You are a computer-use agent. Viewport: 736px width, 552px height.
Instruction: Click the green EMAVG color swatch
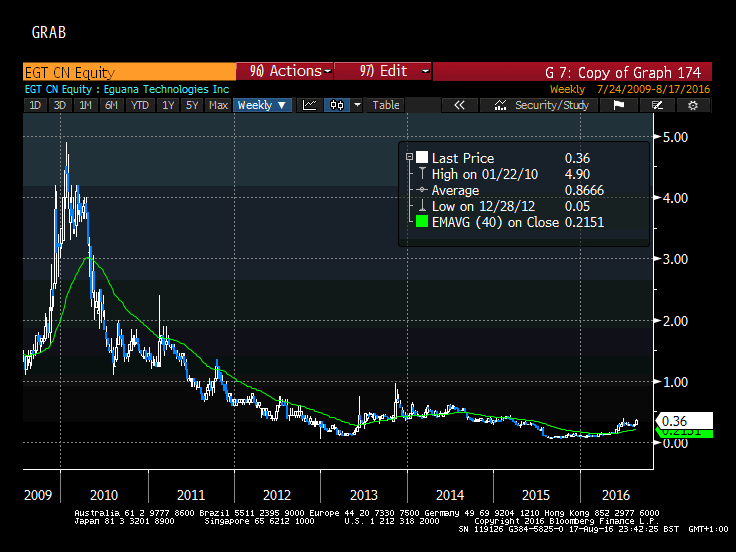point(422,222)
